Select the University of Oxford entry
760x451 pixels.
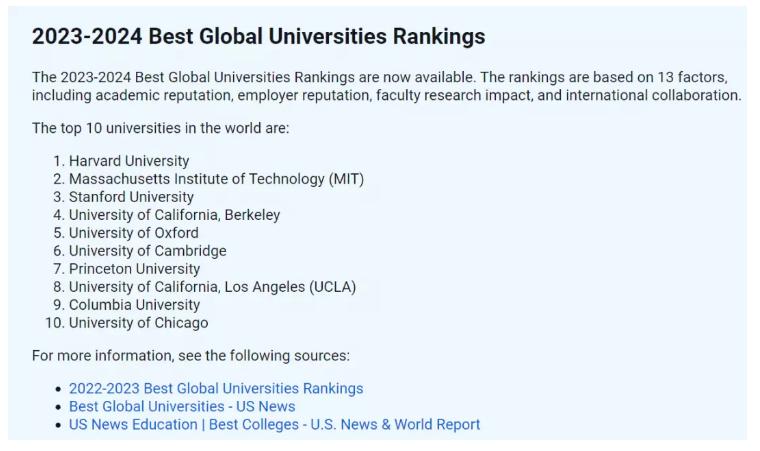pyautogui.click(x=134, y=233)
